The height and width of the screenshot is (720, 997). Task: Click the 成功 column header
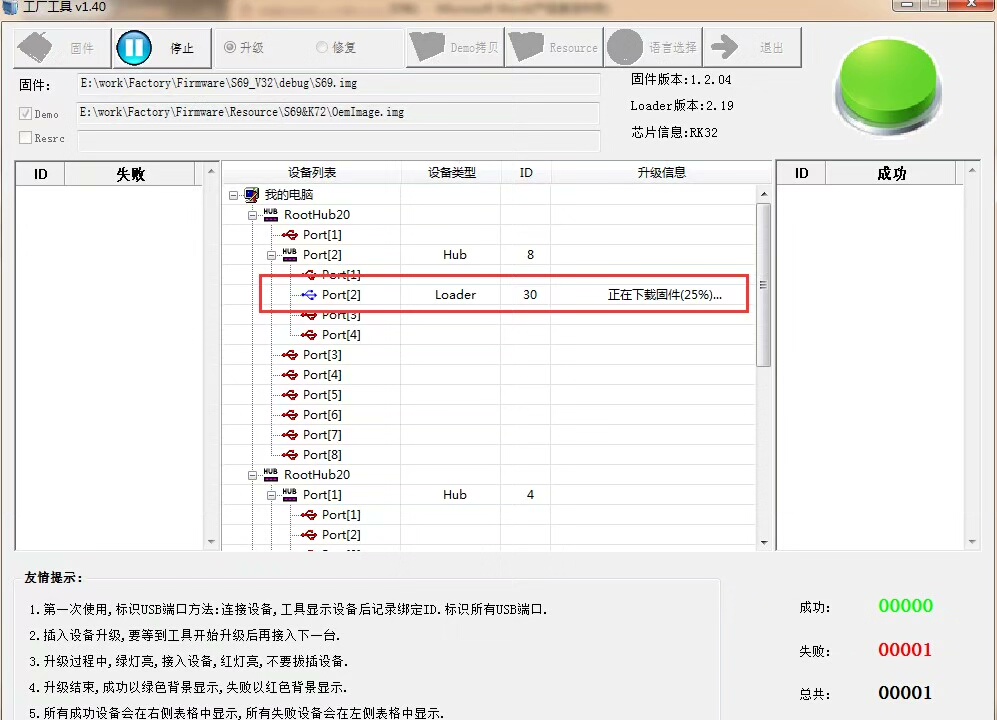coord(891,174)
